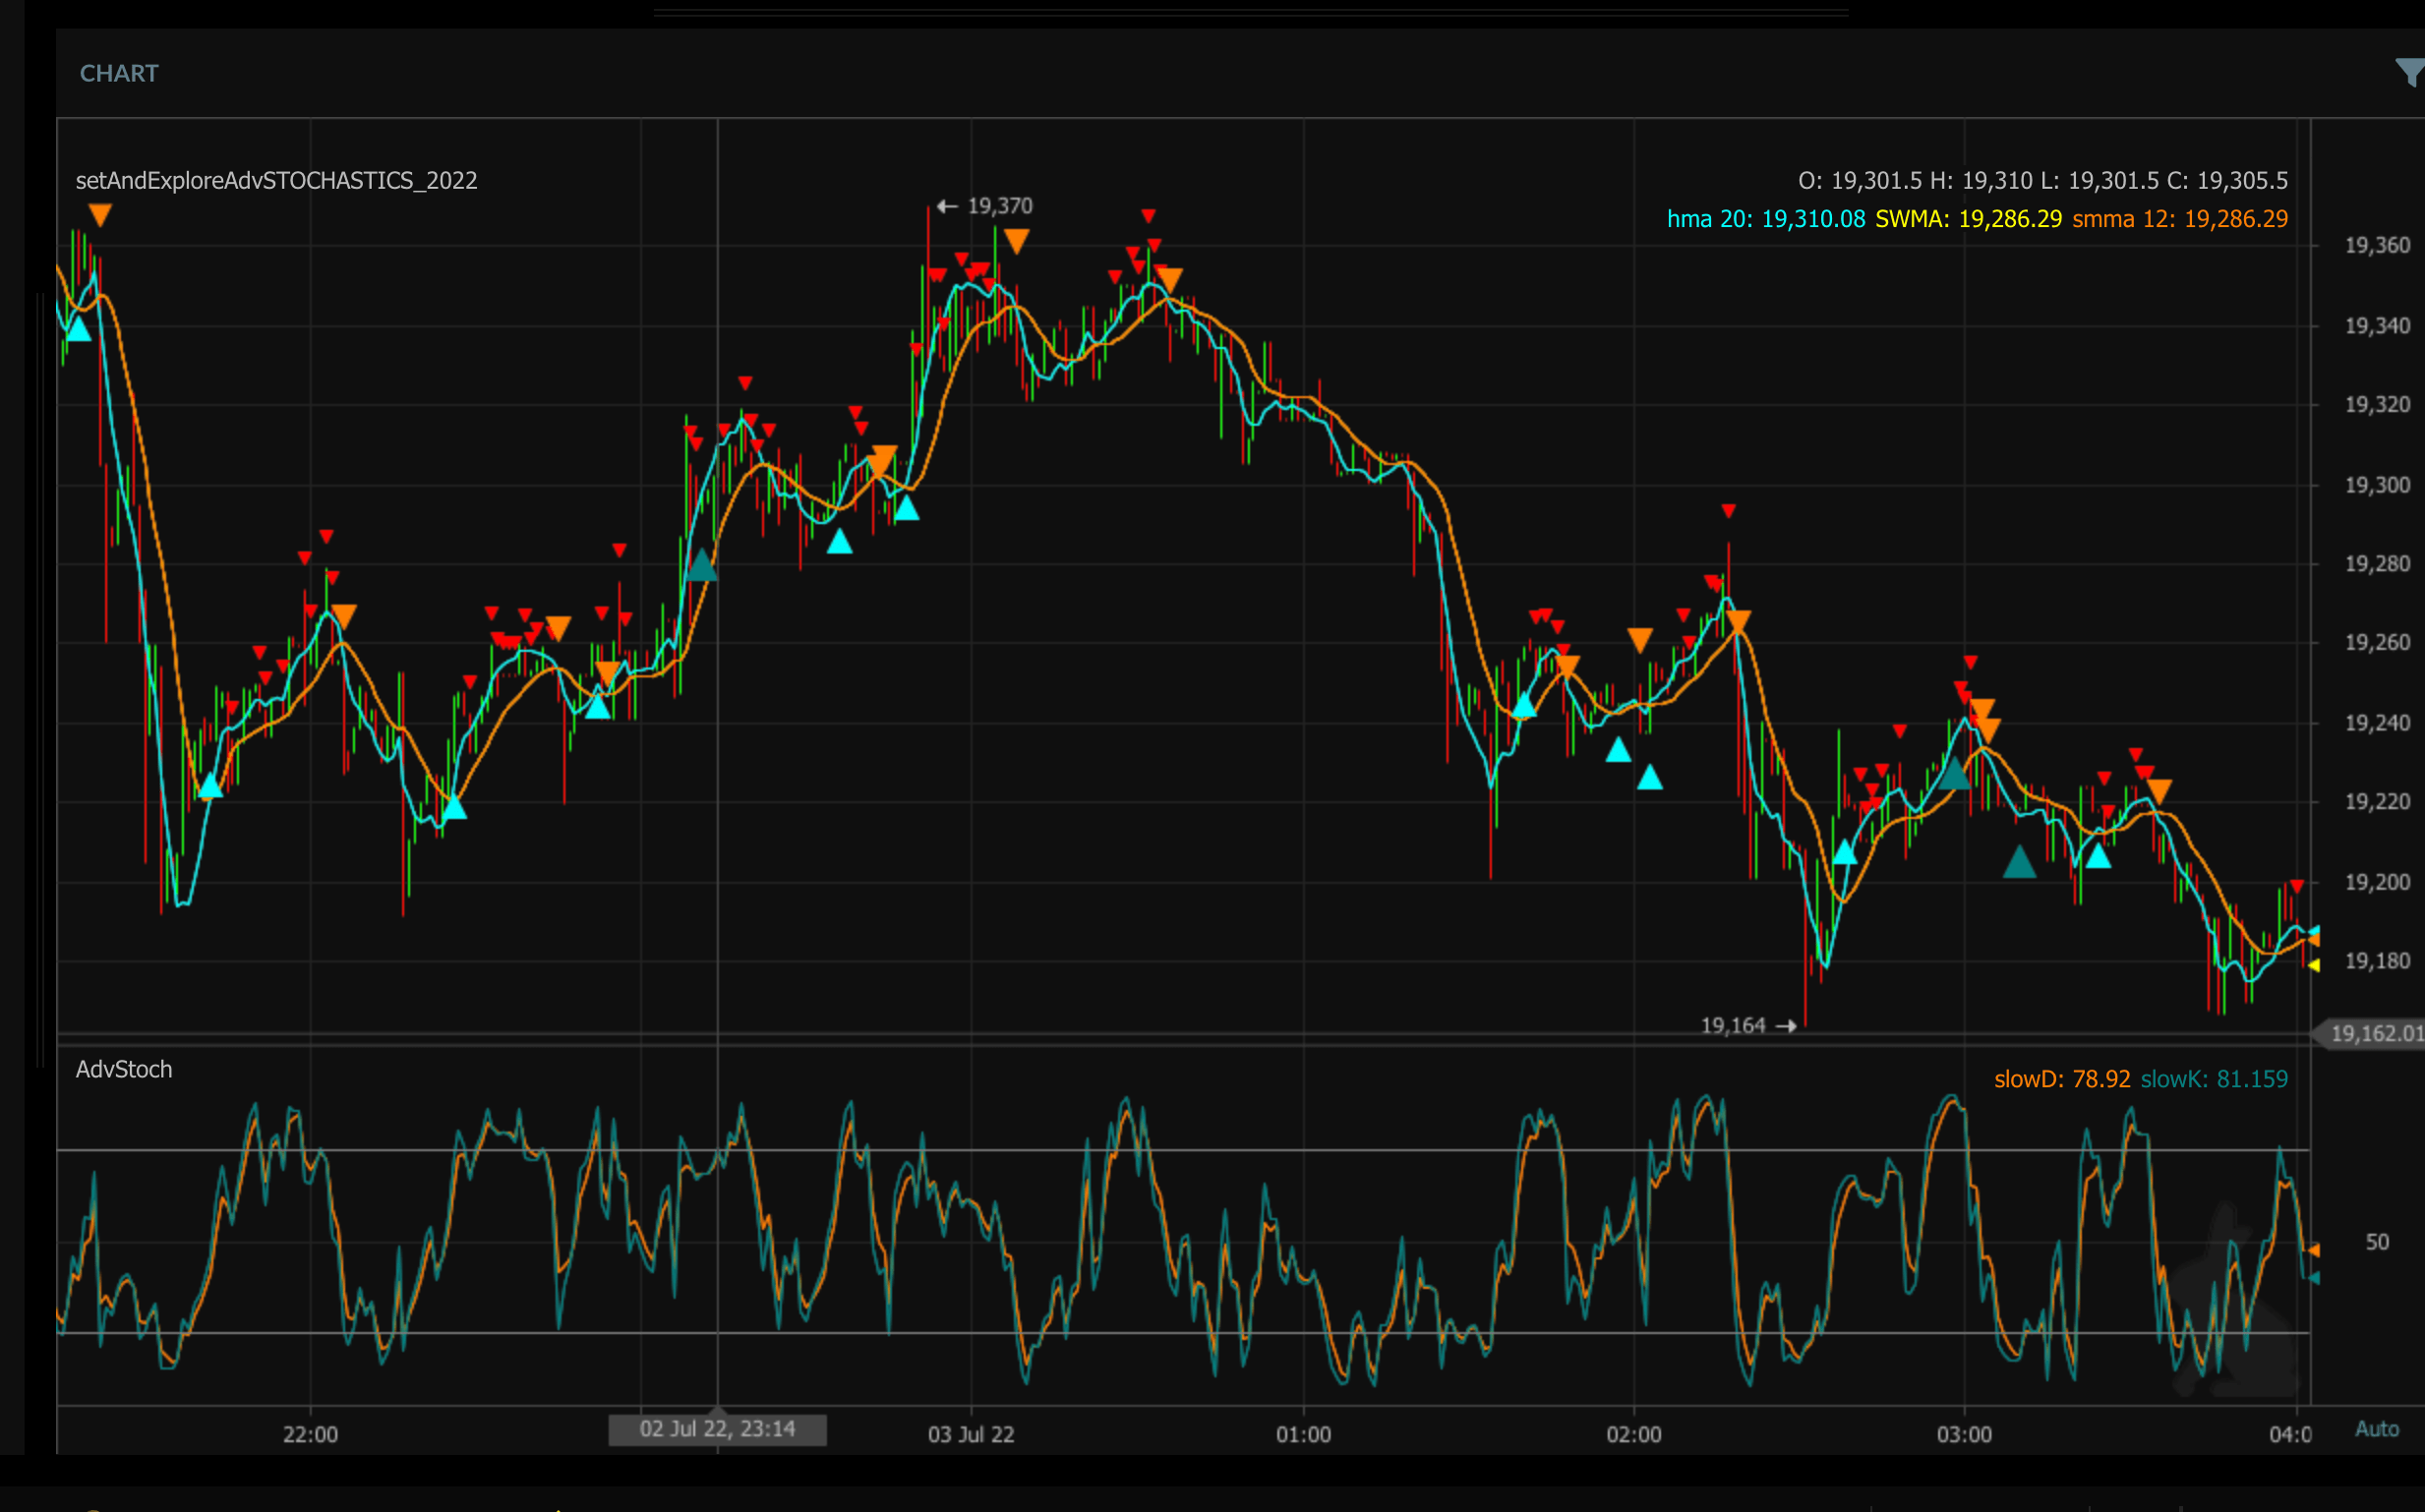
Task: Click the 19,300 price axis label
Action: click(x=2378, y=485)
